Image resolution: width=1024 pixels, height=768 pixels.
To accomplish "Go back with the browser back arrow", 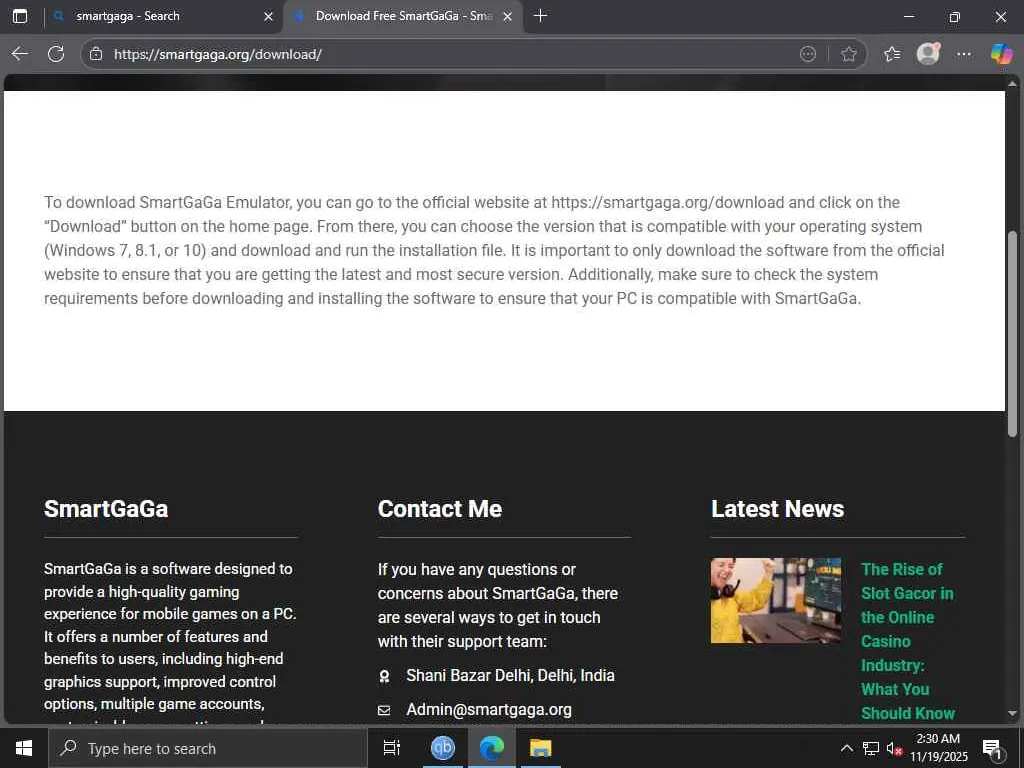I will click(20, 54).
